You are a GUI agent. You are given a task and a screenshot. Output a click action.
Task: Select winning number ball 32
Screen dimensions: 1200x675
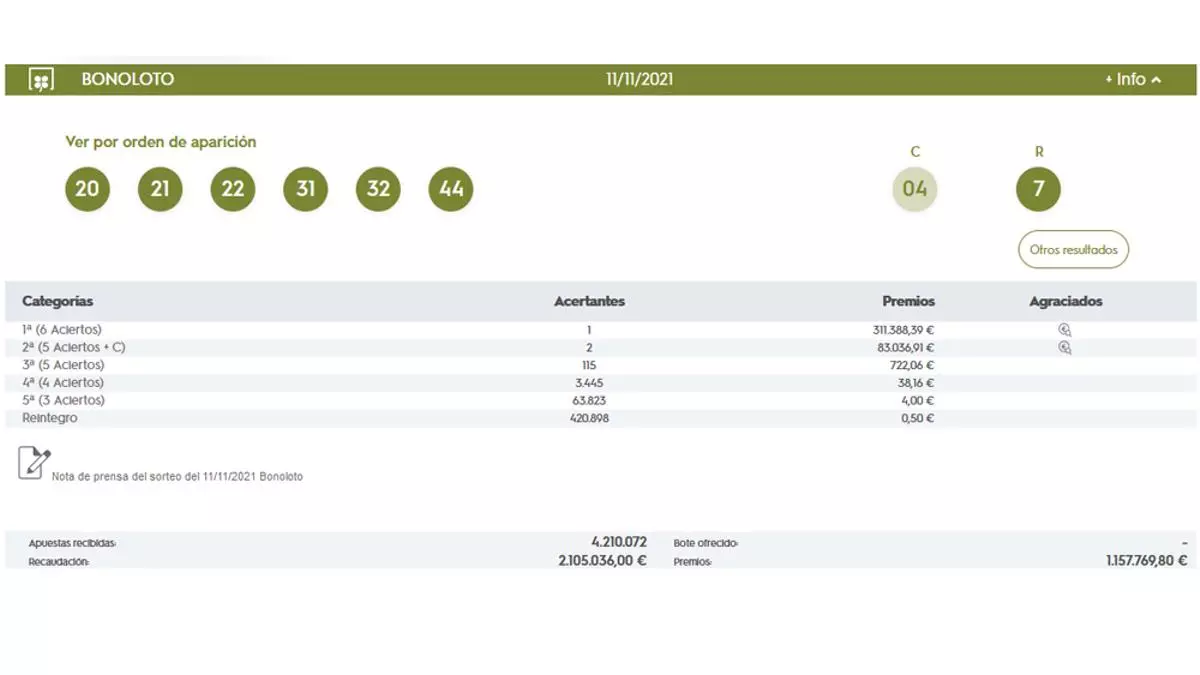coord(378,189)
